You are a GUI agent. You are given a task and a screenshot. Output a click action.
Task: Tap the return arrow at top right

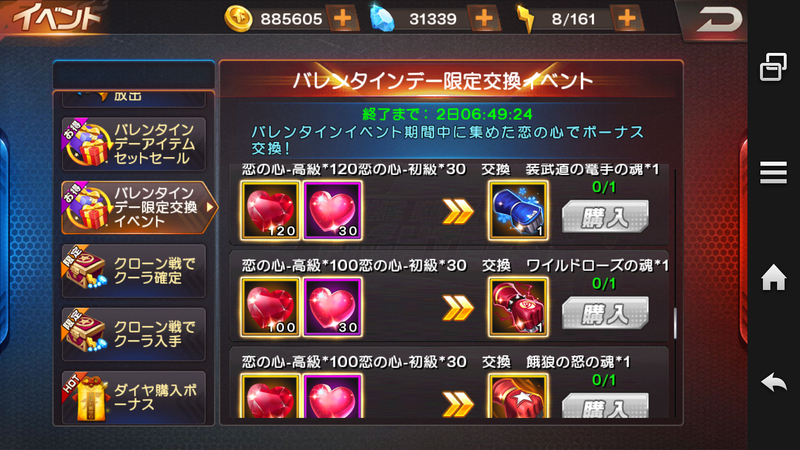tap(718, 20)
